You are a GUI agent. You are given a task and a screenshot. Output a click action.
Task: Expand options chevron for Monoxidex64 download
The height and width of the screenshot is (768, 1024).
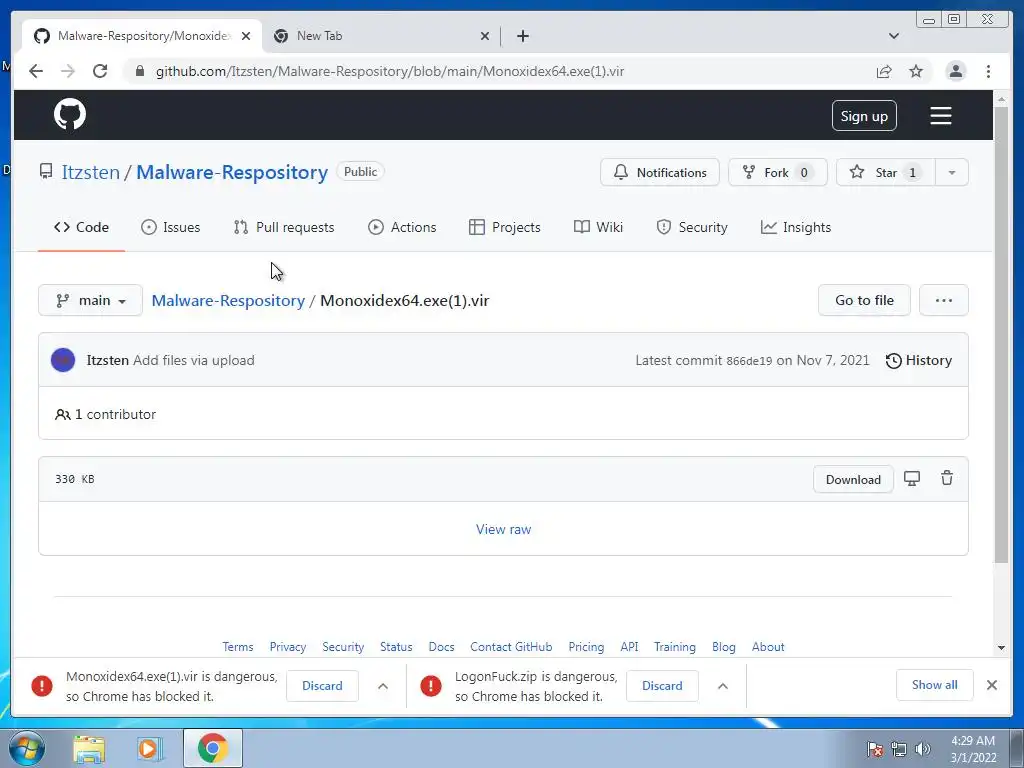coord(383,686)
